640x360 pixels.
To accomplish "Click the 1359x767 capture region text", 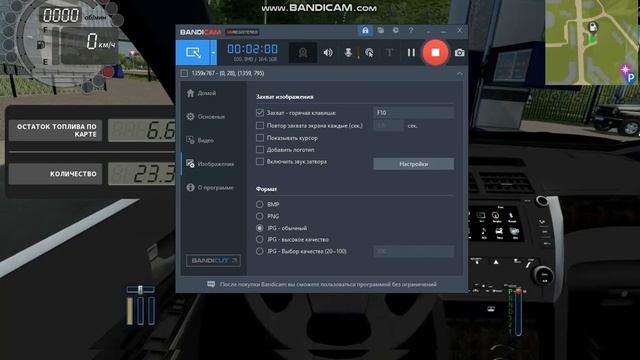I will pyautogui.click(x=228, y=73).
